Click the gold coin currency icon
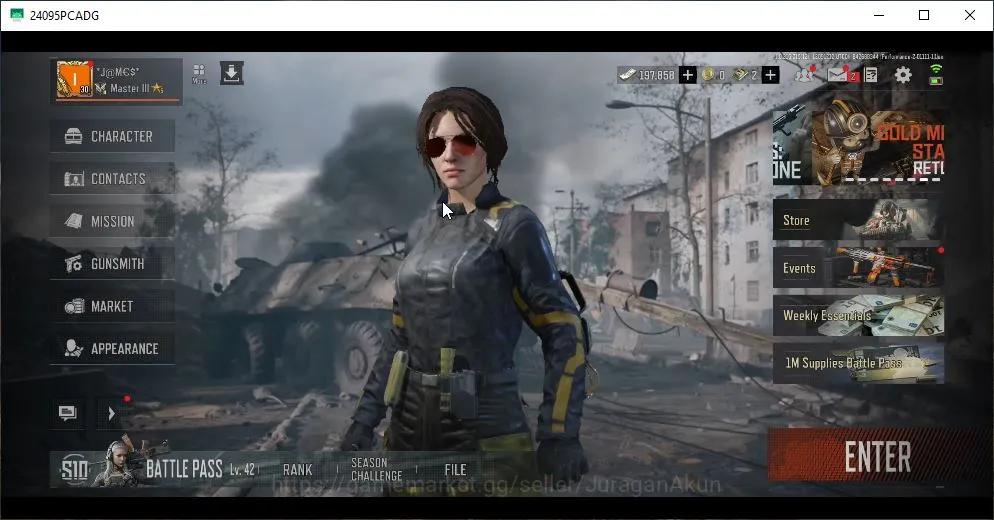The height and width of the screenshot is (520, 994). tap(708, 75)
